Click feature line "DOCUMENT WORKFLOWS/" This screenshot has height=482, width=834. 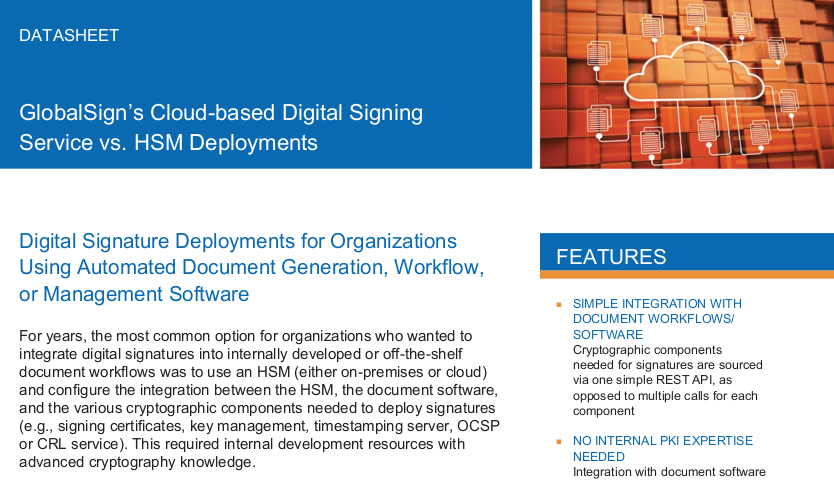coord(654,319)
